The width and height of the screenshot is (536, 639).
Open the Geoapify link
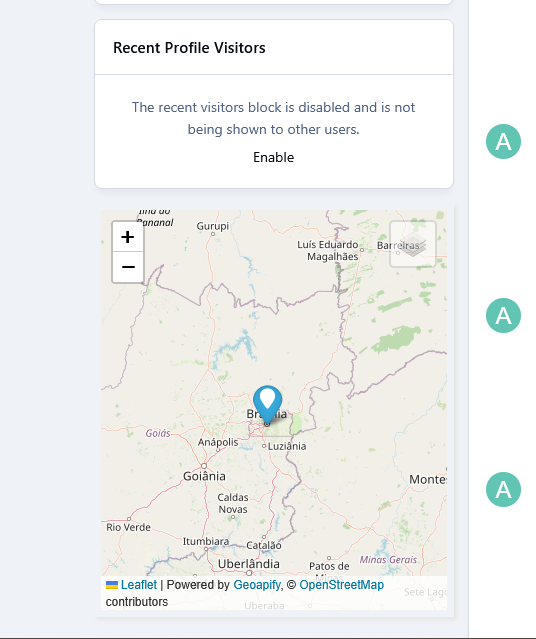click(257, 585)
